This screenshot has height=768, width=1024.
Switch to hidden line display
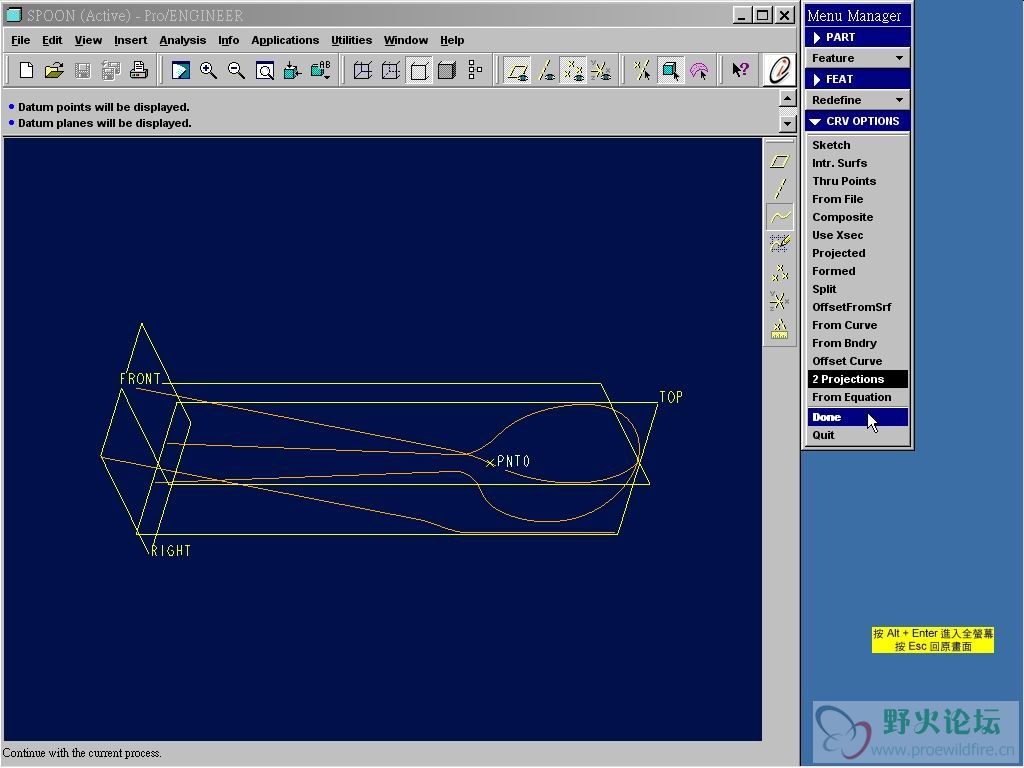[391, 70]
